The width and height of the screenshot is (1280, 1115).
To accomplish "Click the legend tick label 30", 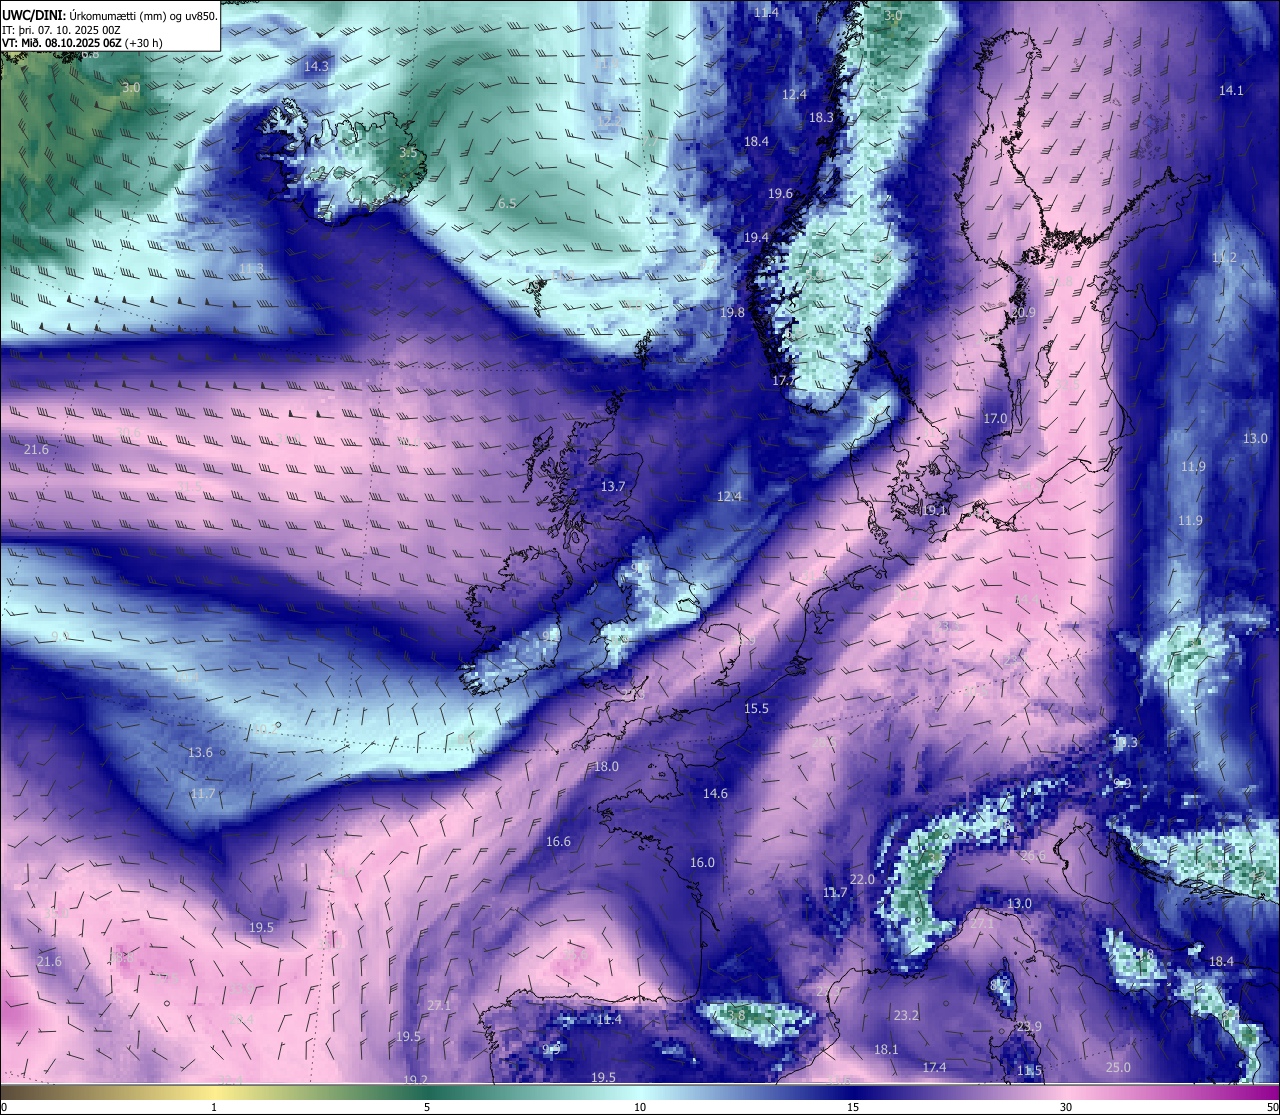I will tap(1066, 1107).
